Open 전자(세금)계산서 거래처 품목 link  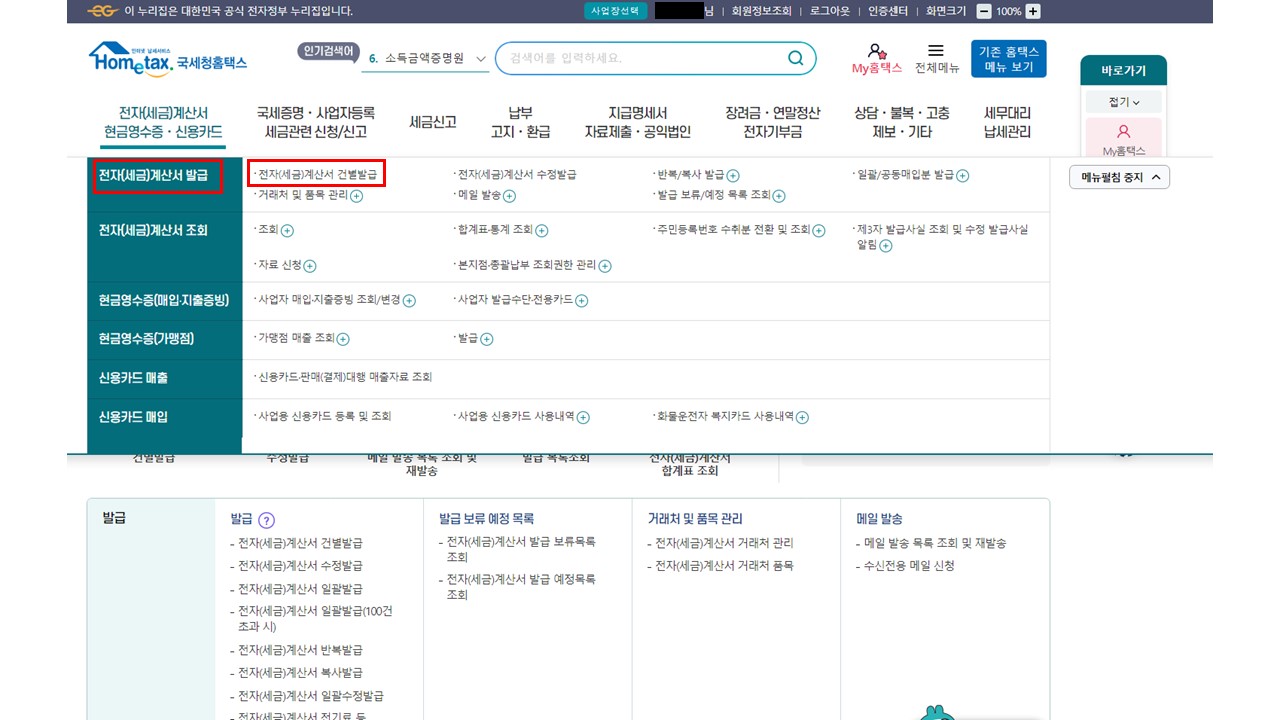[724, 566]
